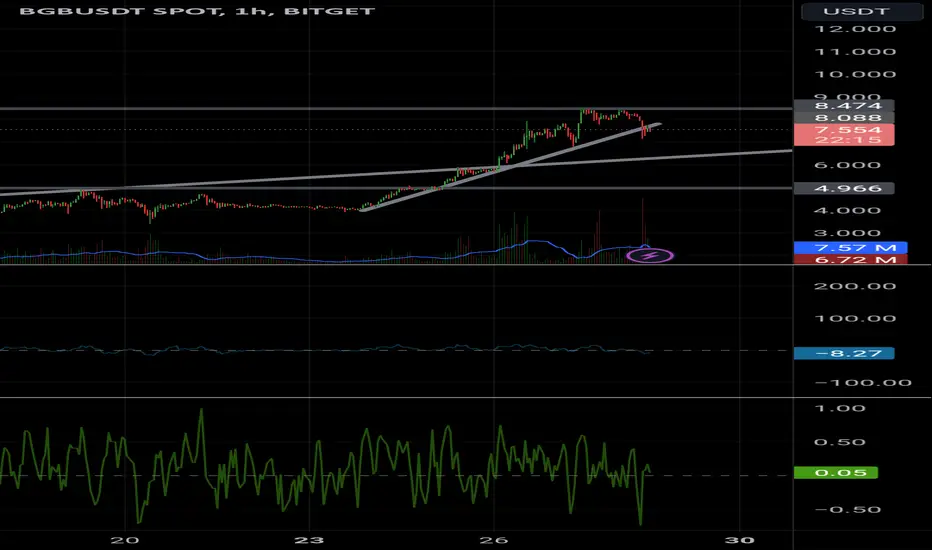Click the 8.088 price level label
This screenshot has width=932, height=550.
[x=844, y=118]
